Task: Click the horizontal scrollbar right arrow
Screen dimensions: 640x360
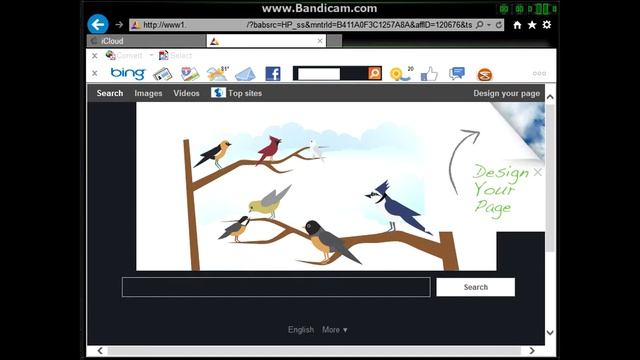Action: [532, 351]
